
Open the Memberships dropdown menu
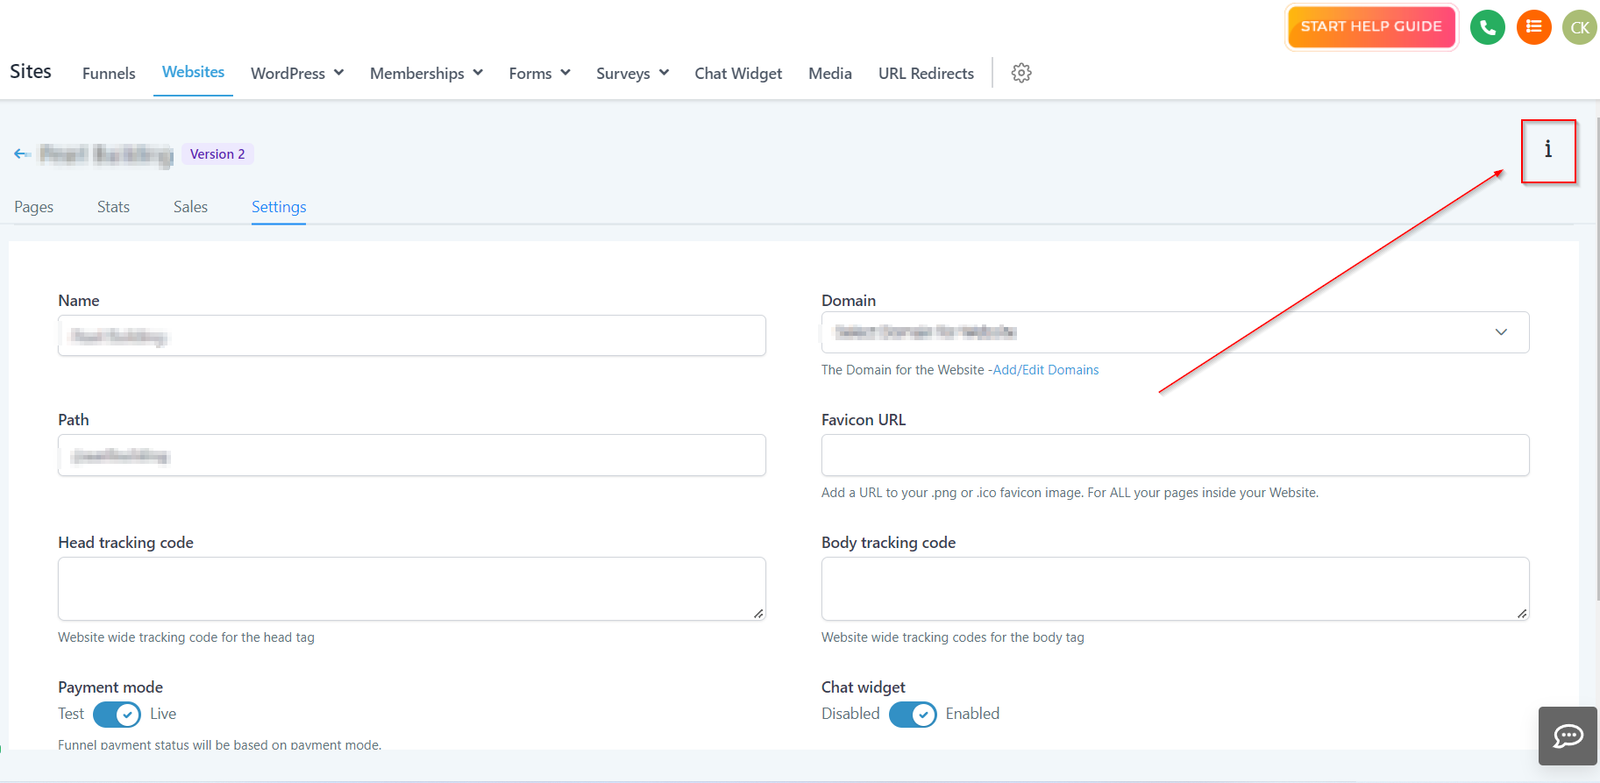[x=426, y=73]
